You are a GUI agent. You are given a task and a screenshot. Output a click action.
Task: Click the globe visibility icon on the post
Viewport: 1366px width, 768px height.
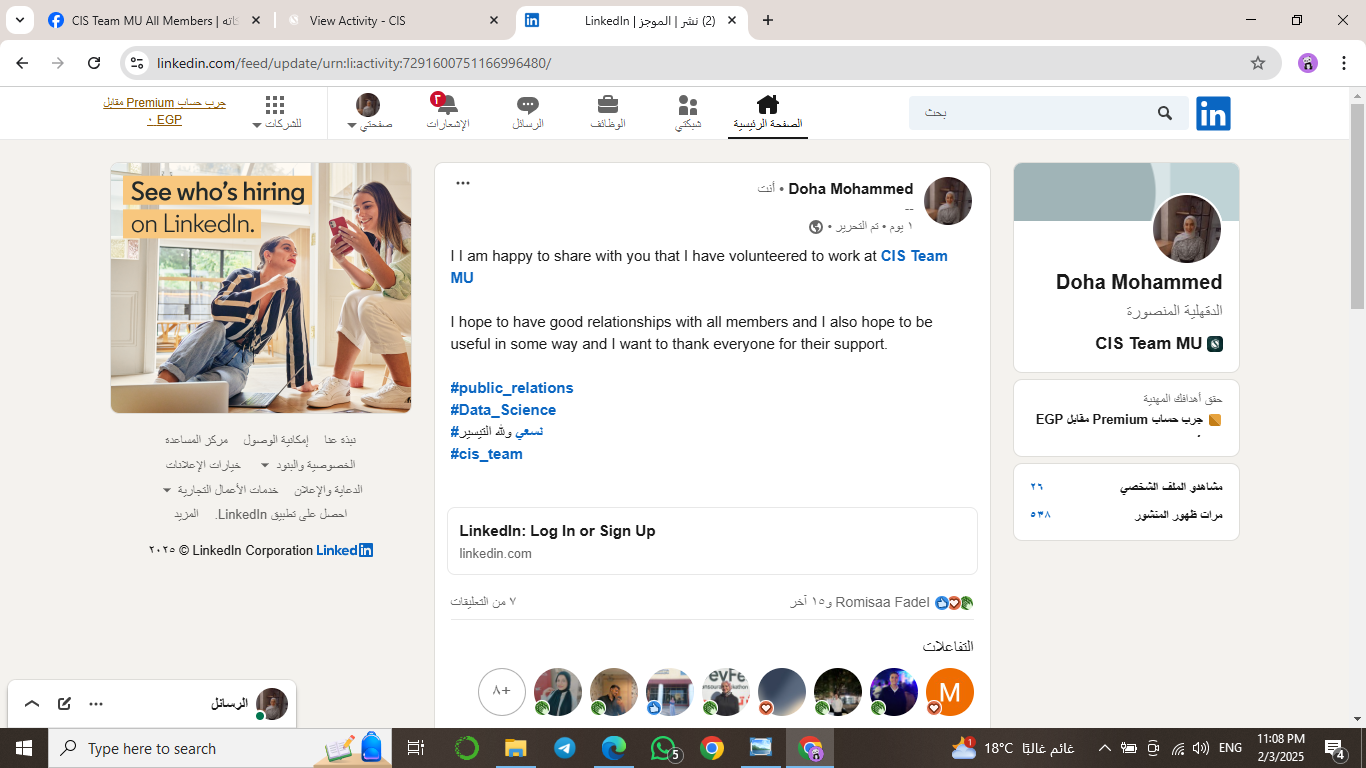tap(816, 227)
